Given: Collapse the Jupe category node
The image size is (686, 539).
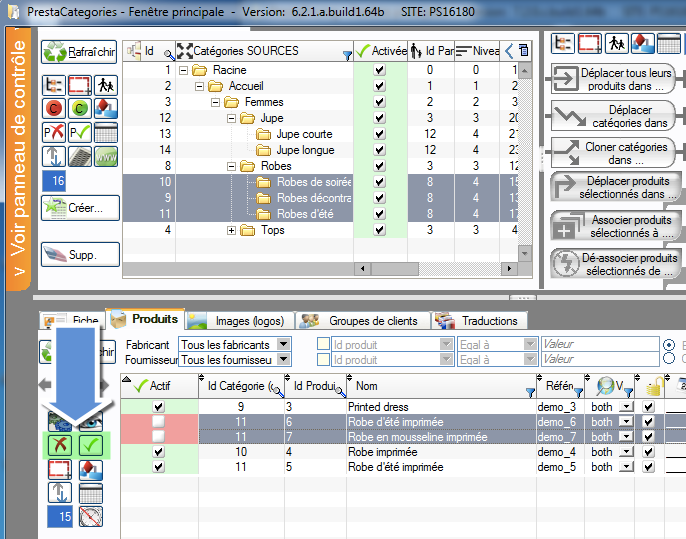Looking at the screenshot, I should pyautogui.click(x=232, y=118).
